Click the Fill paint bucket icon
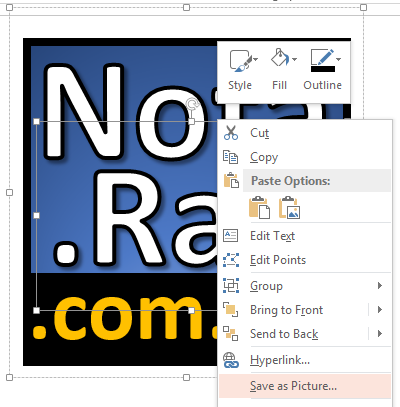This screenshot has width=400, height=407. coord(279,58)
